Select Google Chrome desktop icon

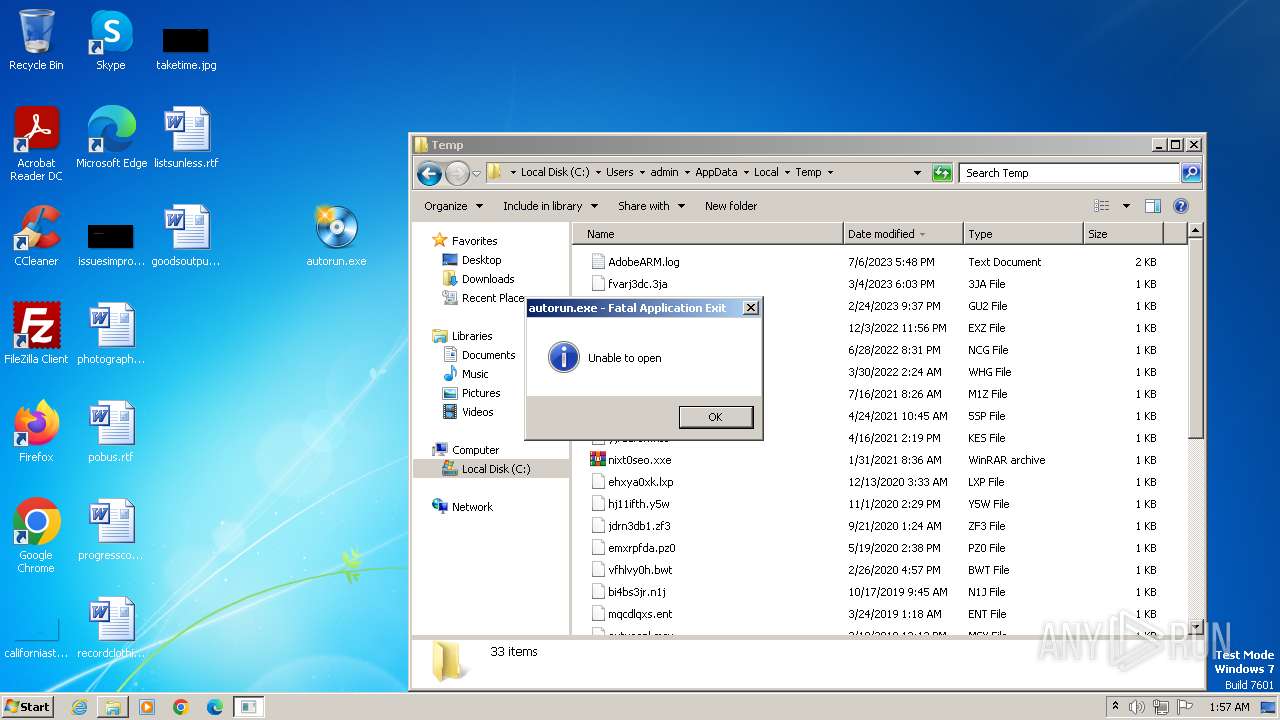point(36,536)
